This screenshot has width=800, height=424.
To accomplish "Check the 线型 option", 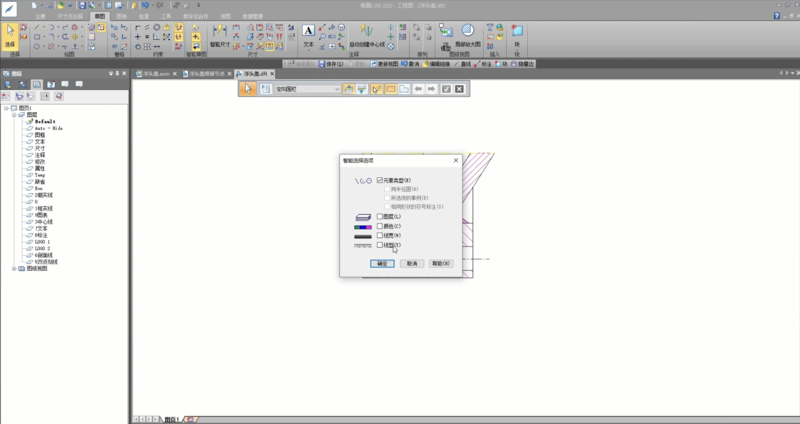I will click(380, 245).
